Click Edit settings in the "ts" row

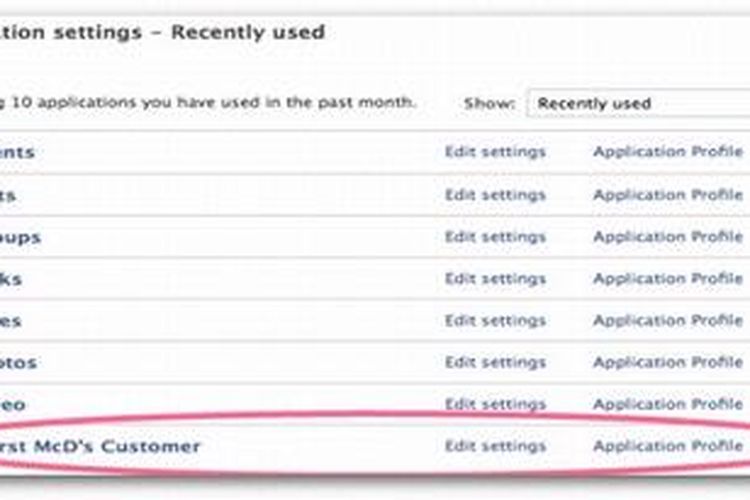(x=495, y=195)
